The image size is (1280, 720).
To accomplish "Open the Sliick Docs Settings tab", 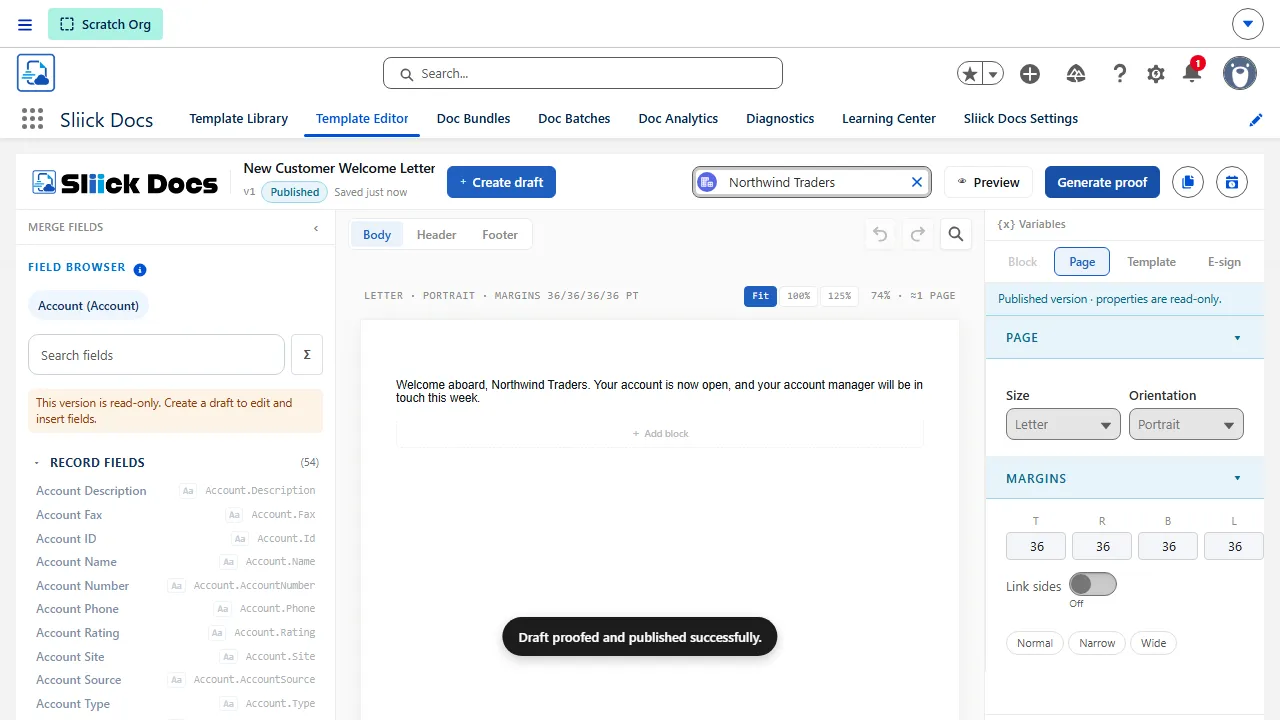I will click(1021, 119).
